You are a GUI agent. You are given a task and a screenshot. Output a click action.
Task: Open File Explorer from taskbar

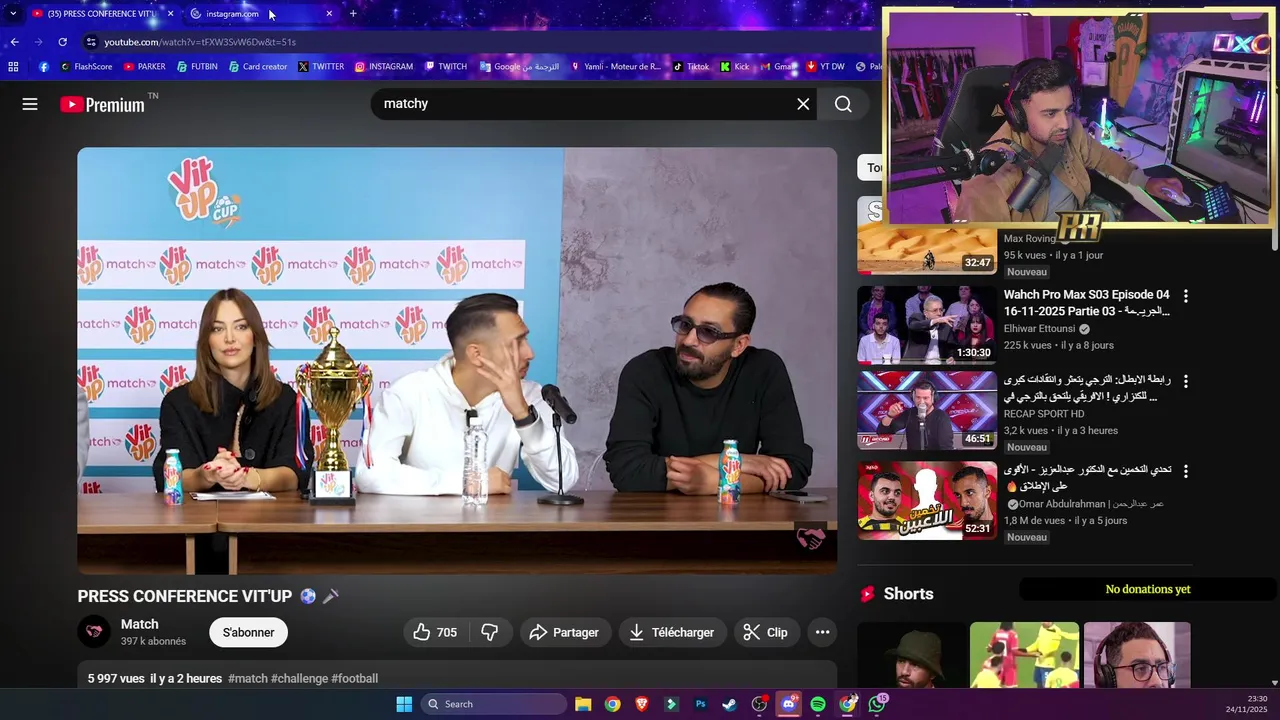click(583, 704)
